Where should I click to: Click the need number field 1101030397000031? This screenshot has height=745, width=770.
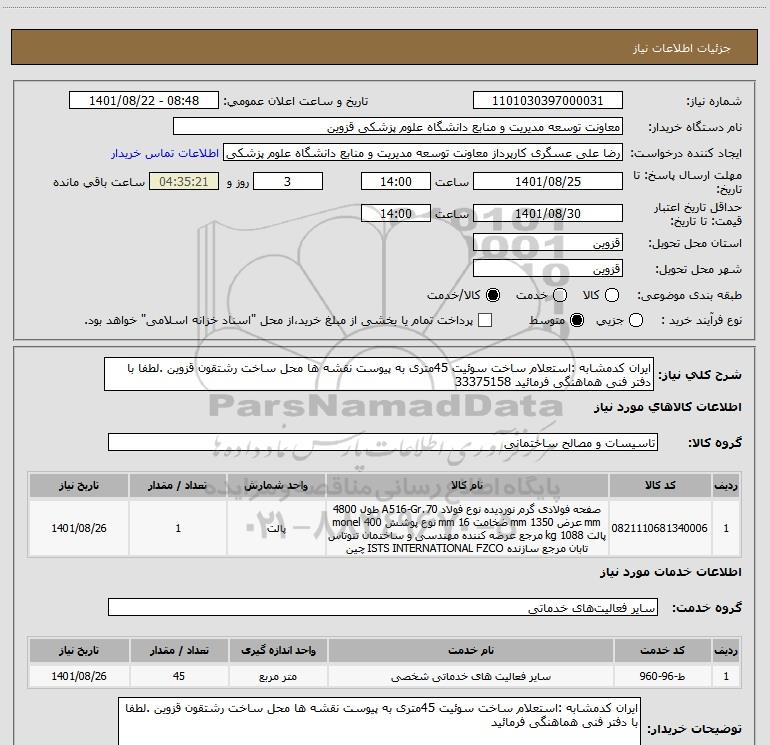point(548,101)
